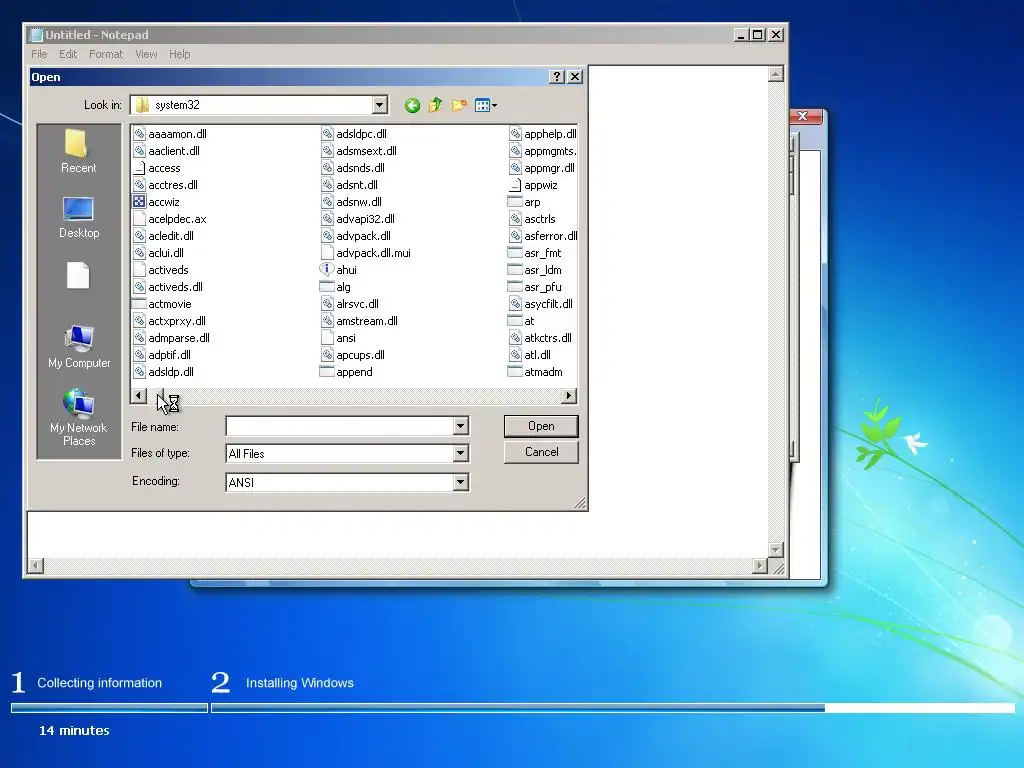
Task: Click the Open button
Action: point(541,426)
